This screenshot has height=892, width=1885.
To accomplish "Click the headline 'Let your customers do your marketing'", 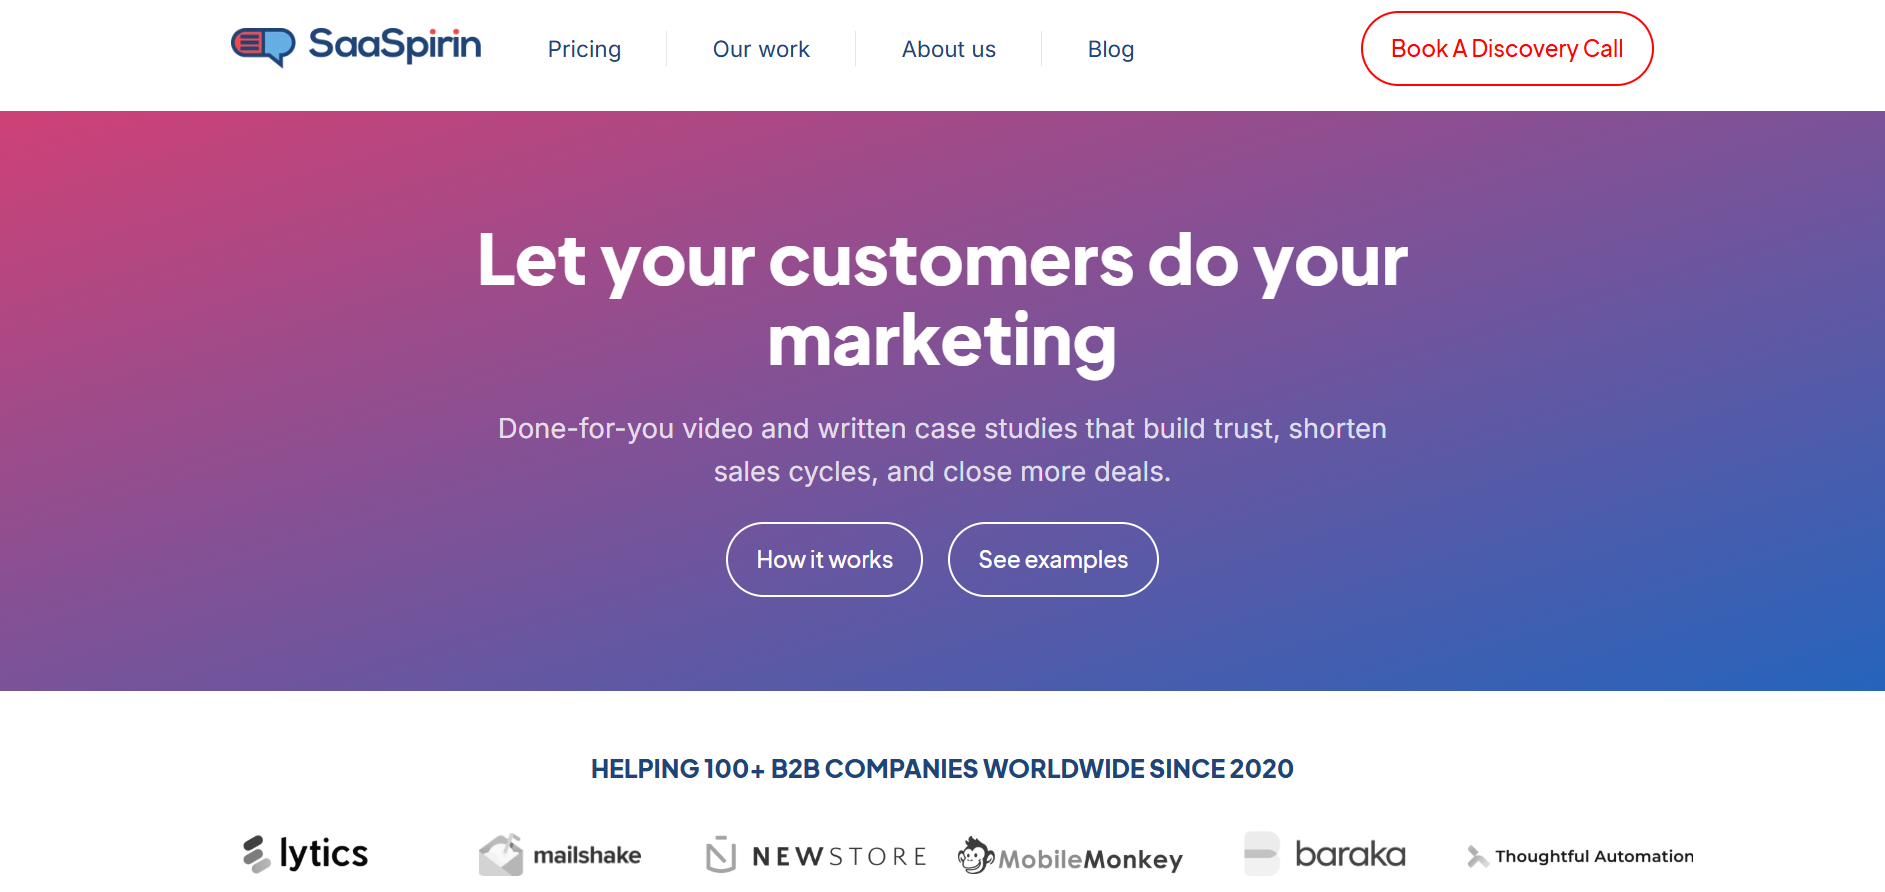I will pos(942,300).
